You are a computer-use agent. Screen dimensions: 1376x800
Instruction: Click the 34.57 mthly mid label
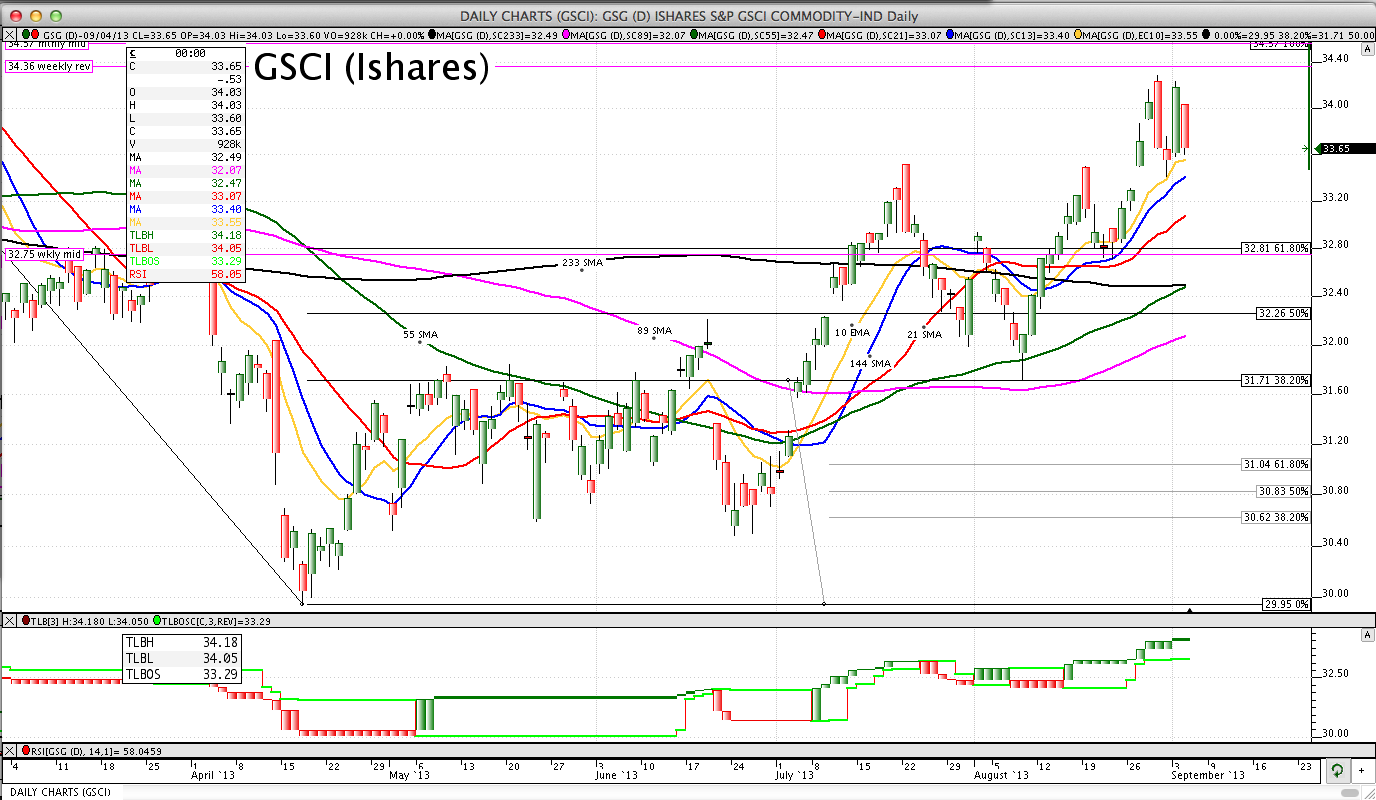pyautogui.click(x=46, y=44)
